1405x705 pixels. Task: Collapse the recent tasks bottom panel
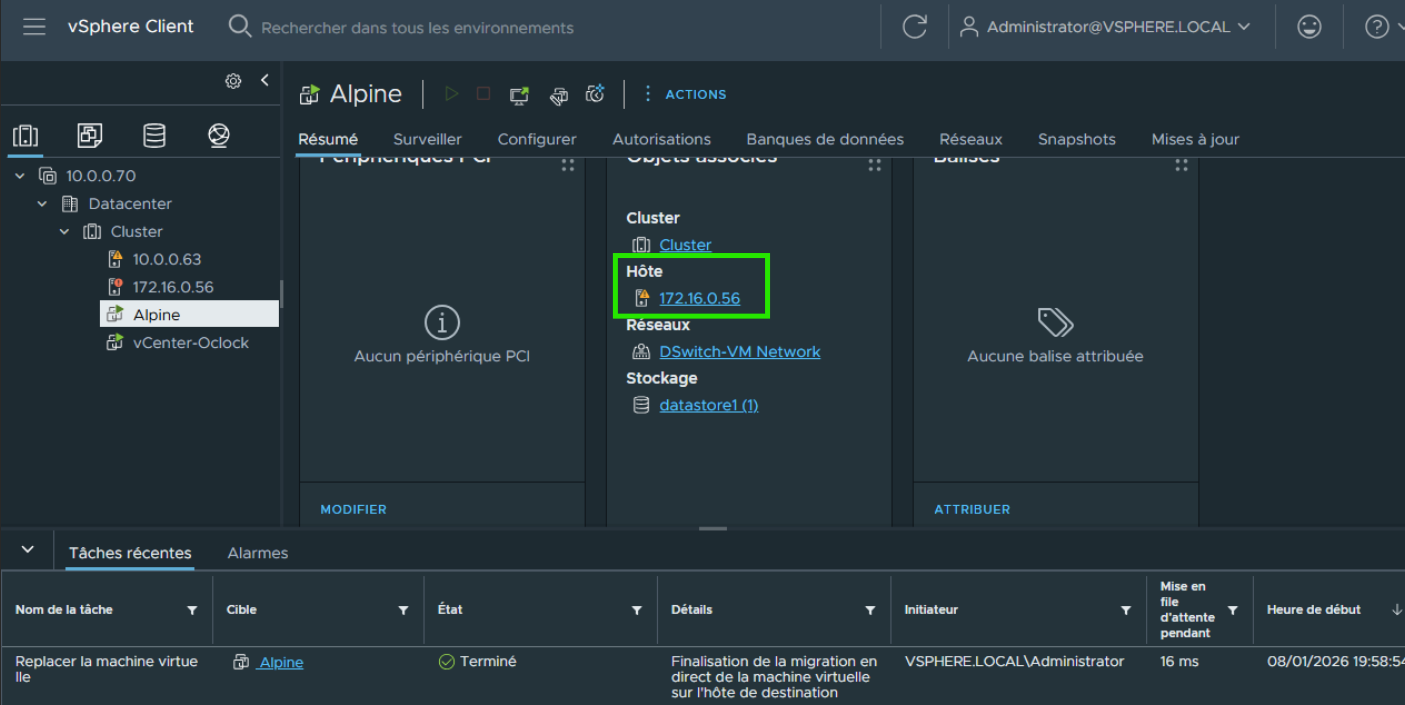(28, 550)
